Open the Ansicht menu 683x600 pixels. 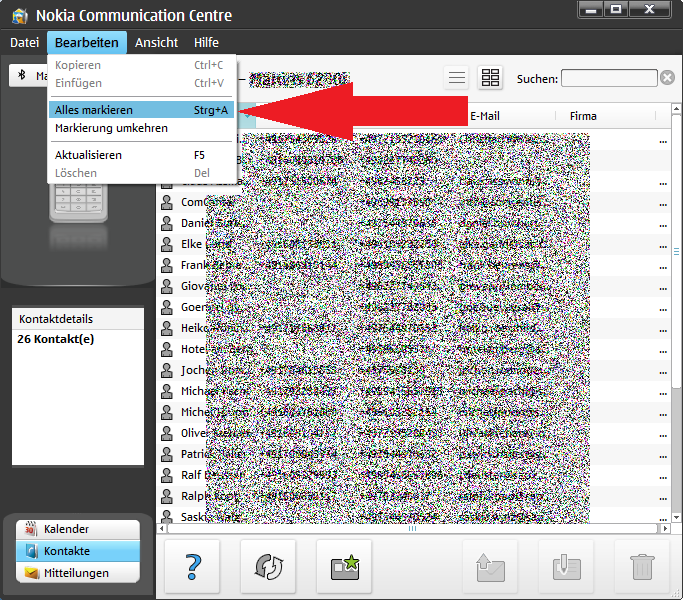pos(156,43)
